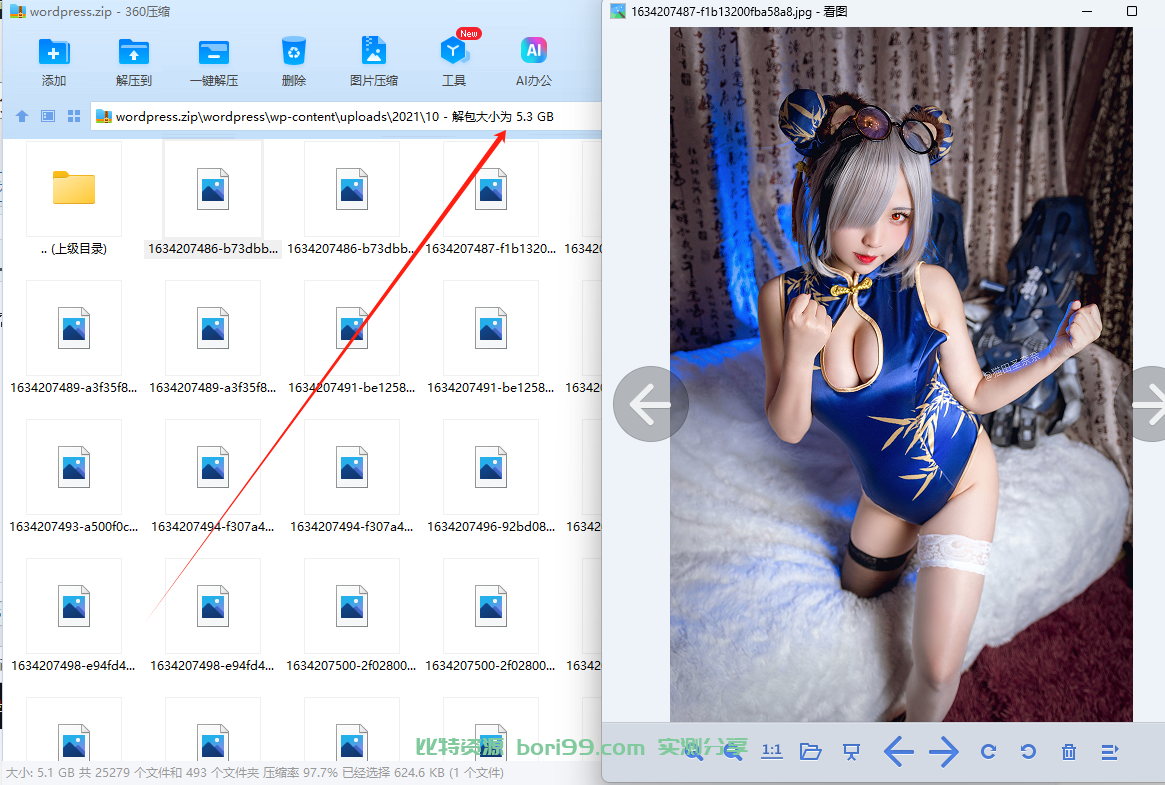The height and width of the screenshot is (785, 1165).
Task: Switch to the details list view icon
Action: [48, 117]
